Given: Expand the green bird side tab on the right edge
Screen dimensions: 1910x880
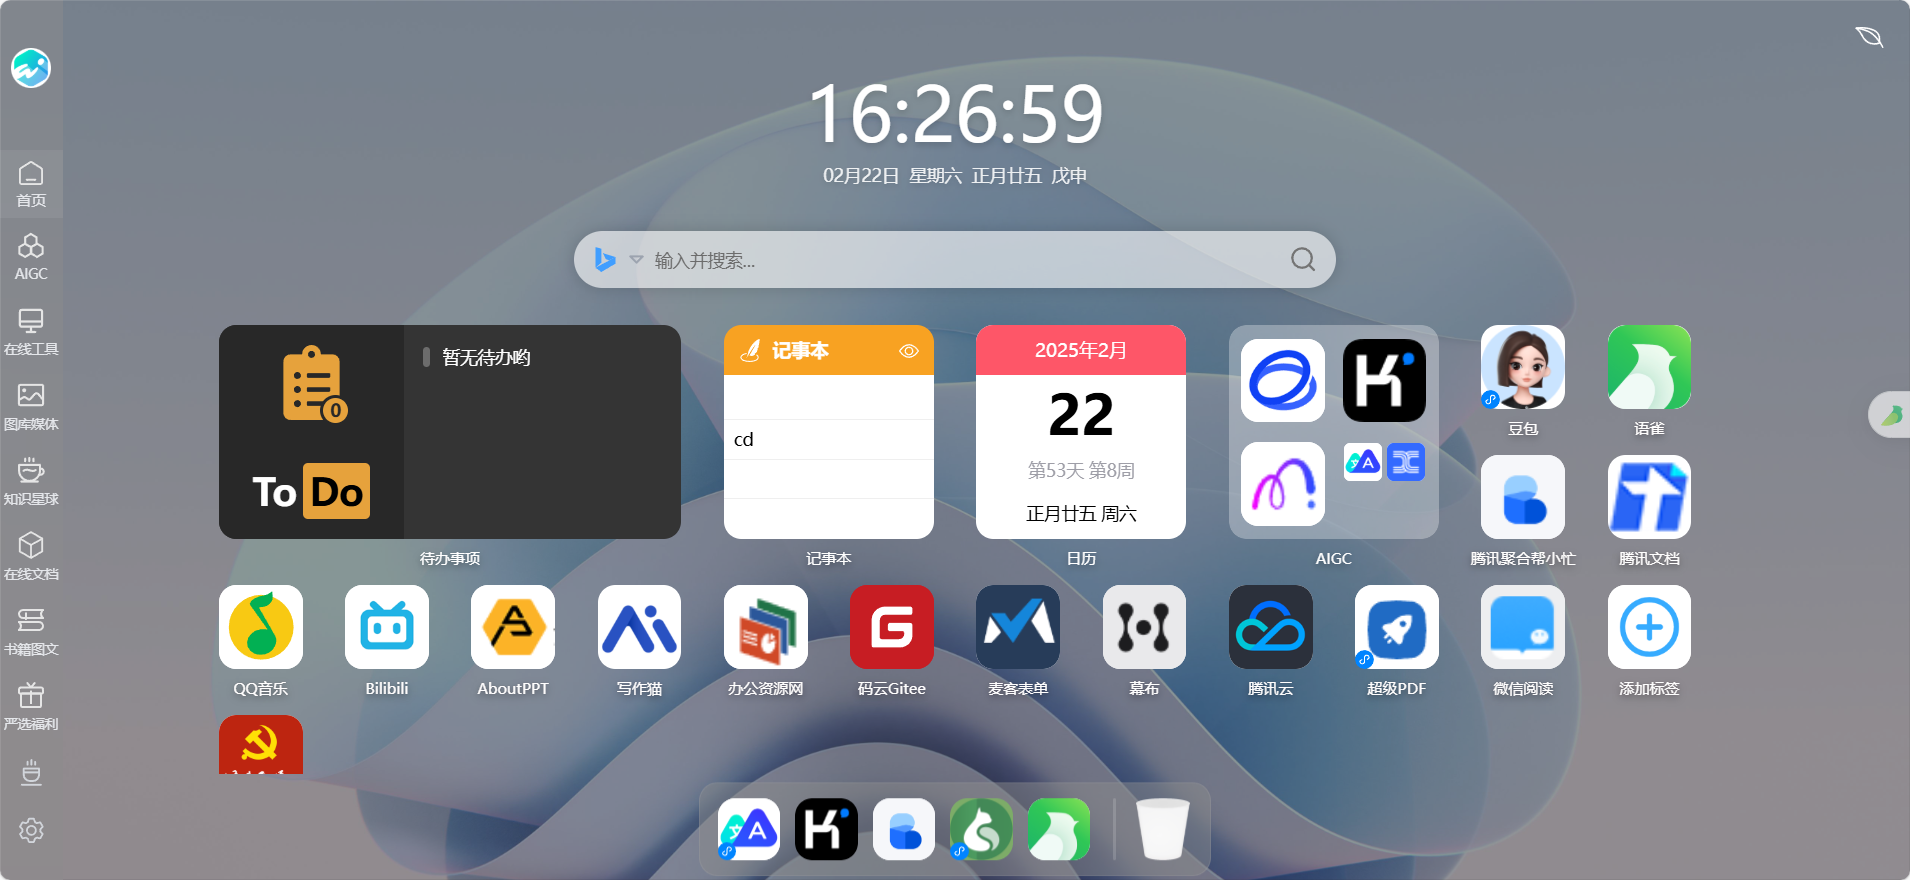Looking at the screenshot, I should 1890,414.
